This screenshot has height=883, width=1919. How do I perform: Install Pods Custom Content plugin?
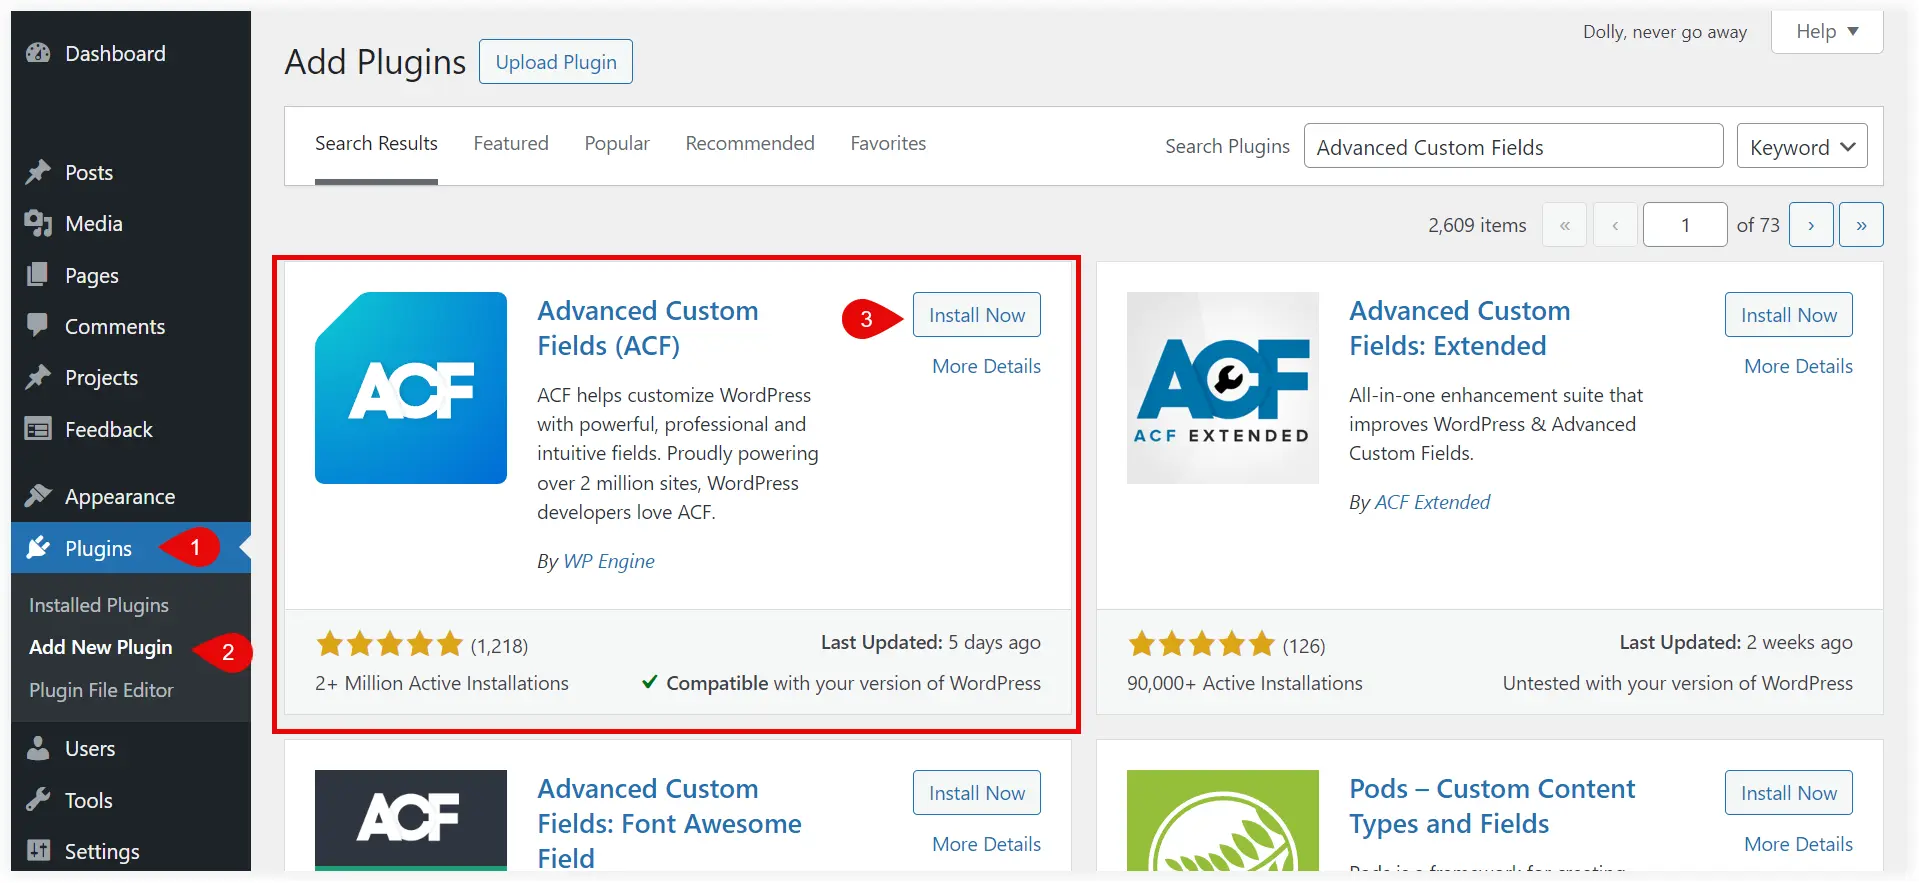pyautogui.click(x=1789, y=793)
